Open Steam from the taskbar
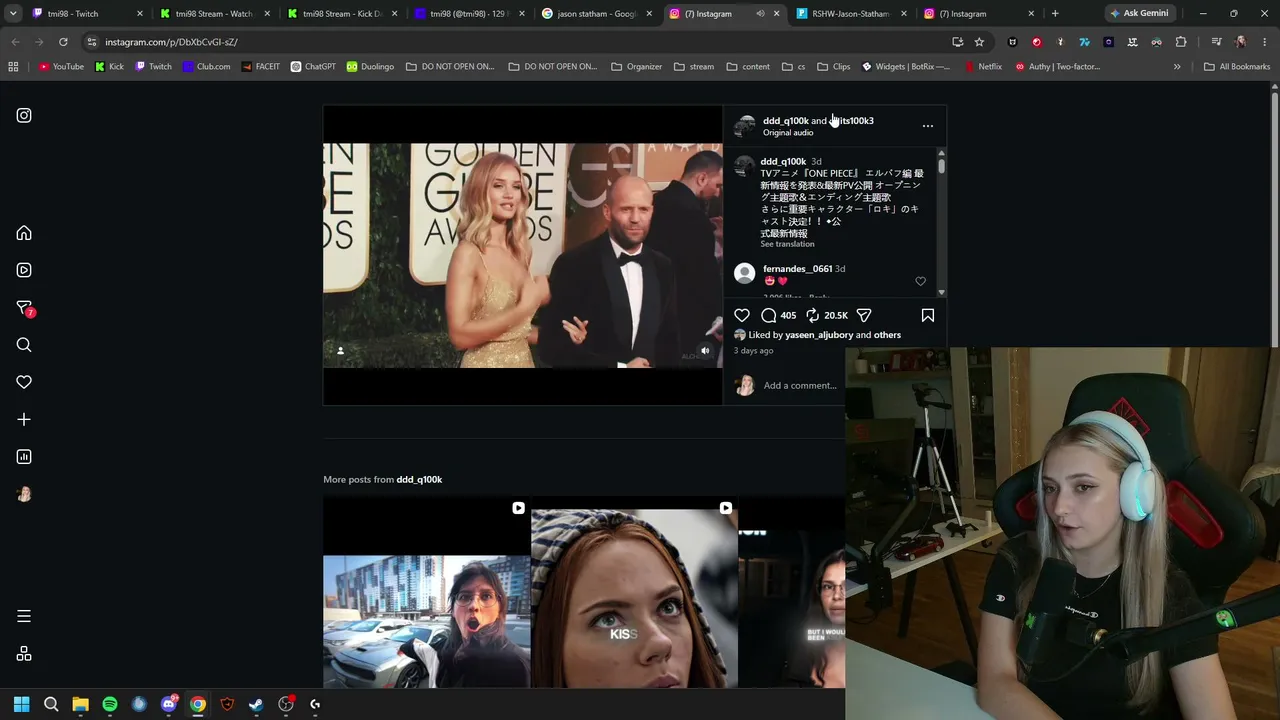This screenshot has width=1280, height=720. [256, 704]
